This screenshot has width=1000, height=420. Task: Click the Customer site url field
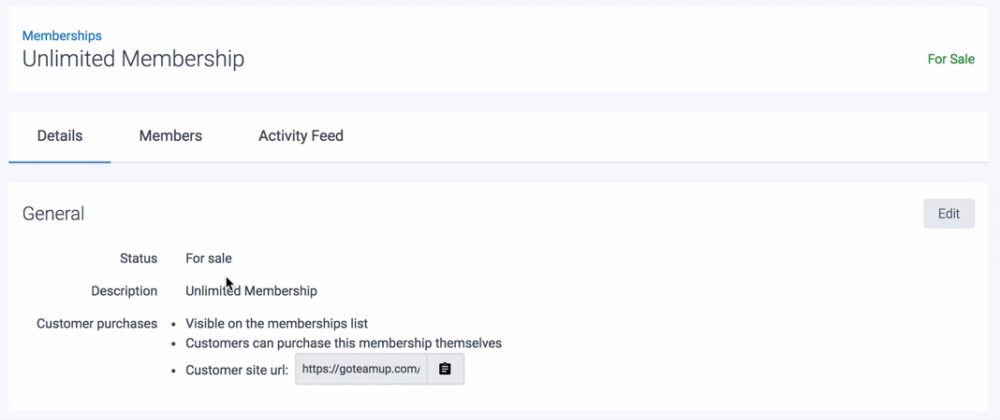click(361, 369)
